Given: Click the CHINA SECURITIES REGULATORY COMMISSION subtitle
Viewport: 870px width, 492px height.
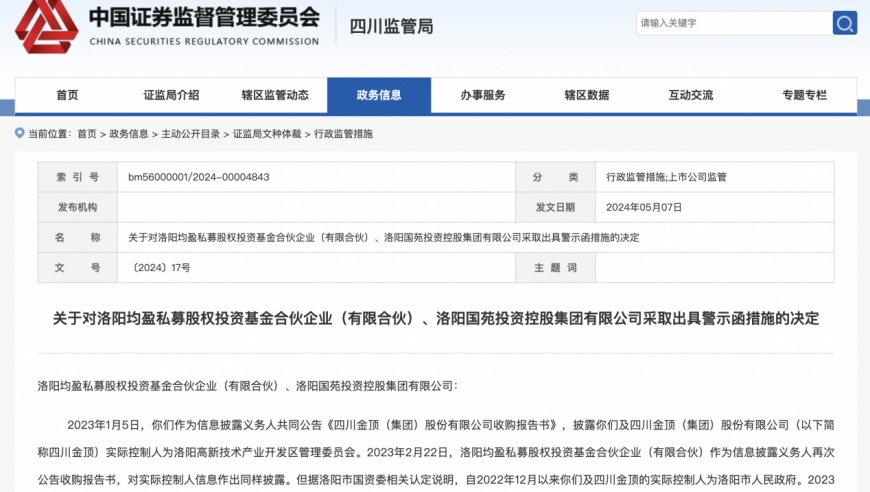Looking at the screenshot, I should (204, 42).
